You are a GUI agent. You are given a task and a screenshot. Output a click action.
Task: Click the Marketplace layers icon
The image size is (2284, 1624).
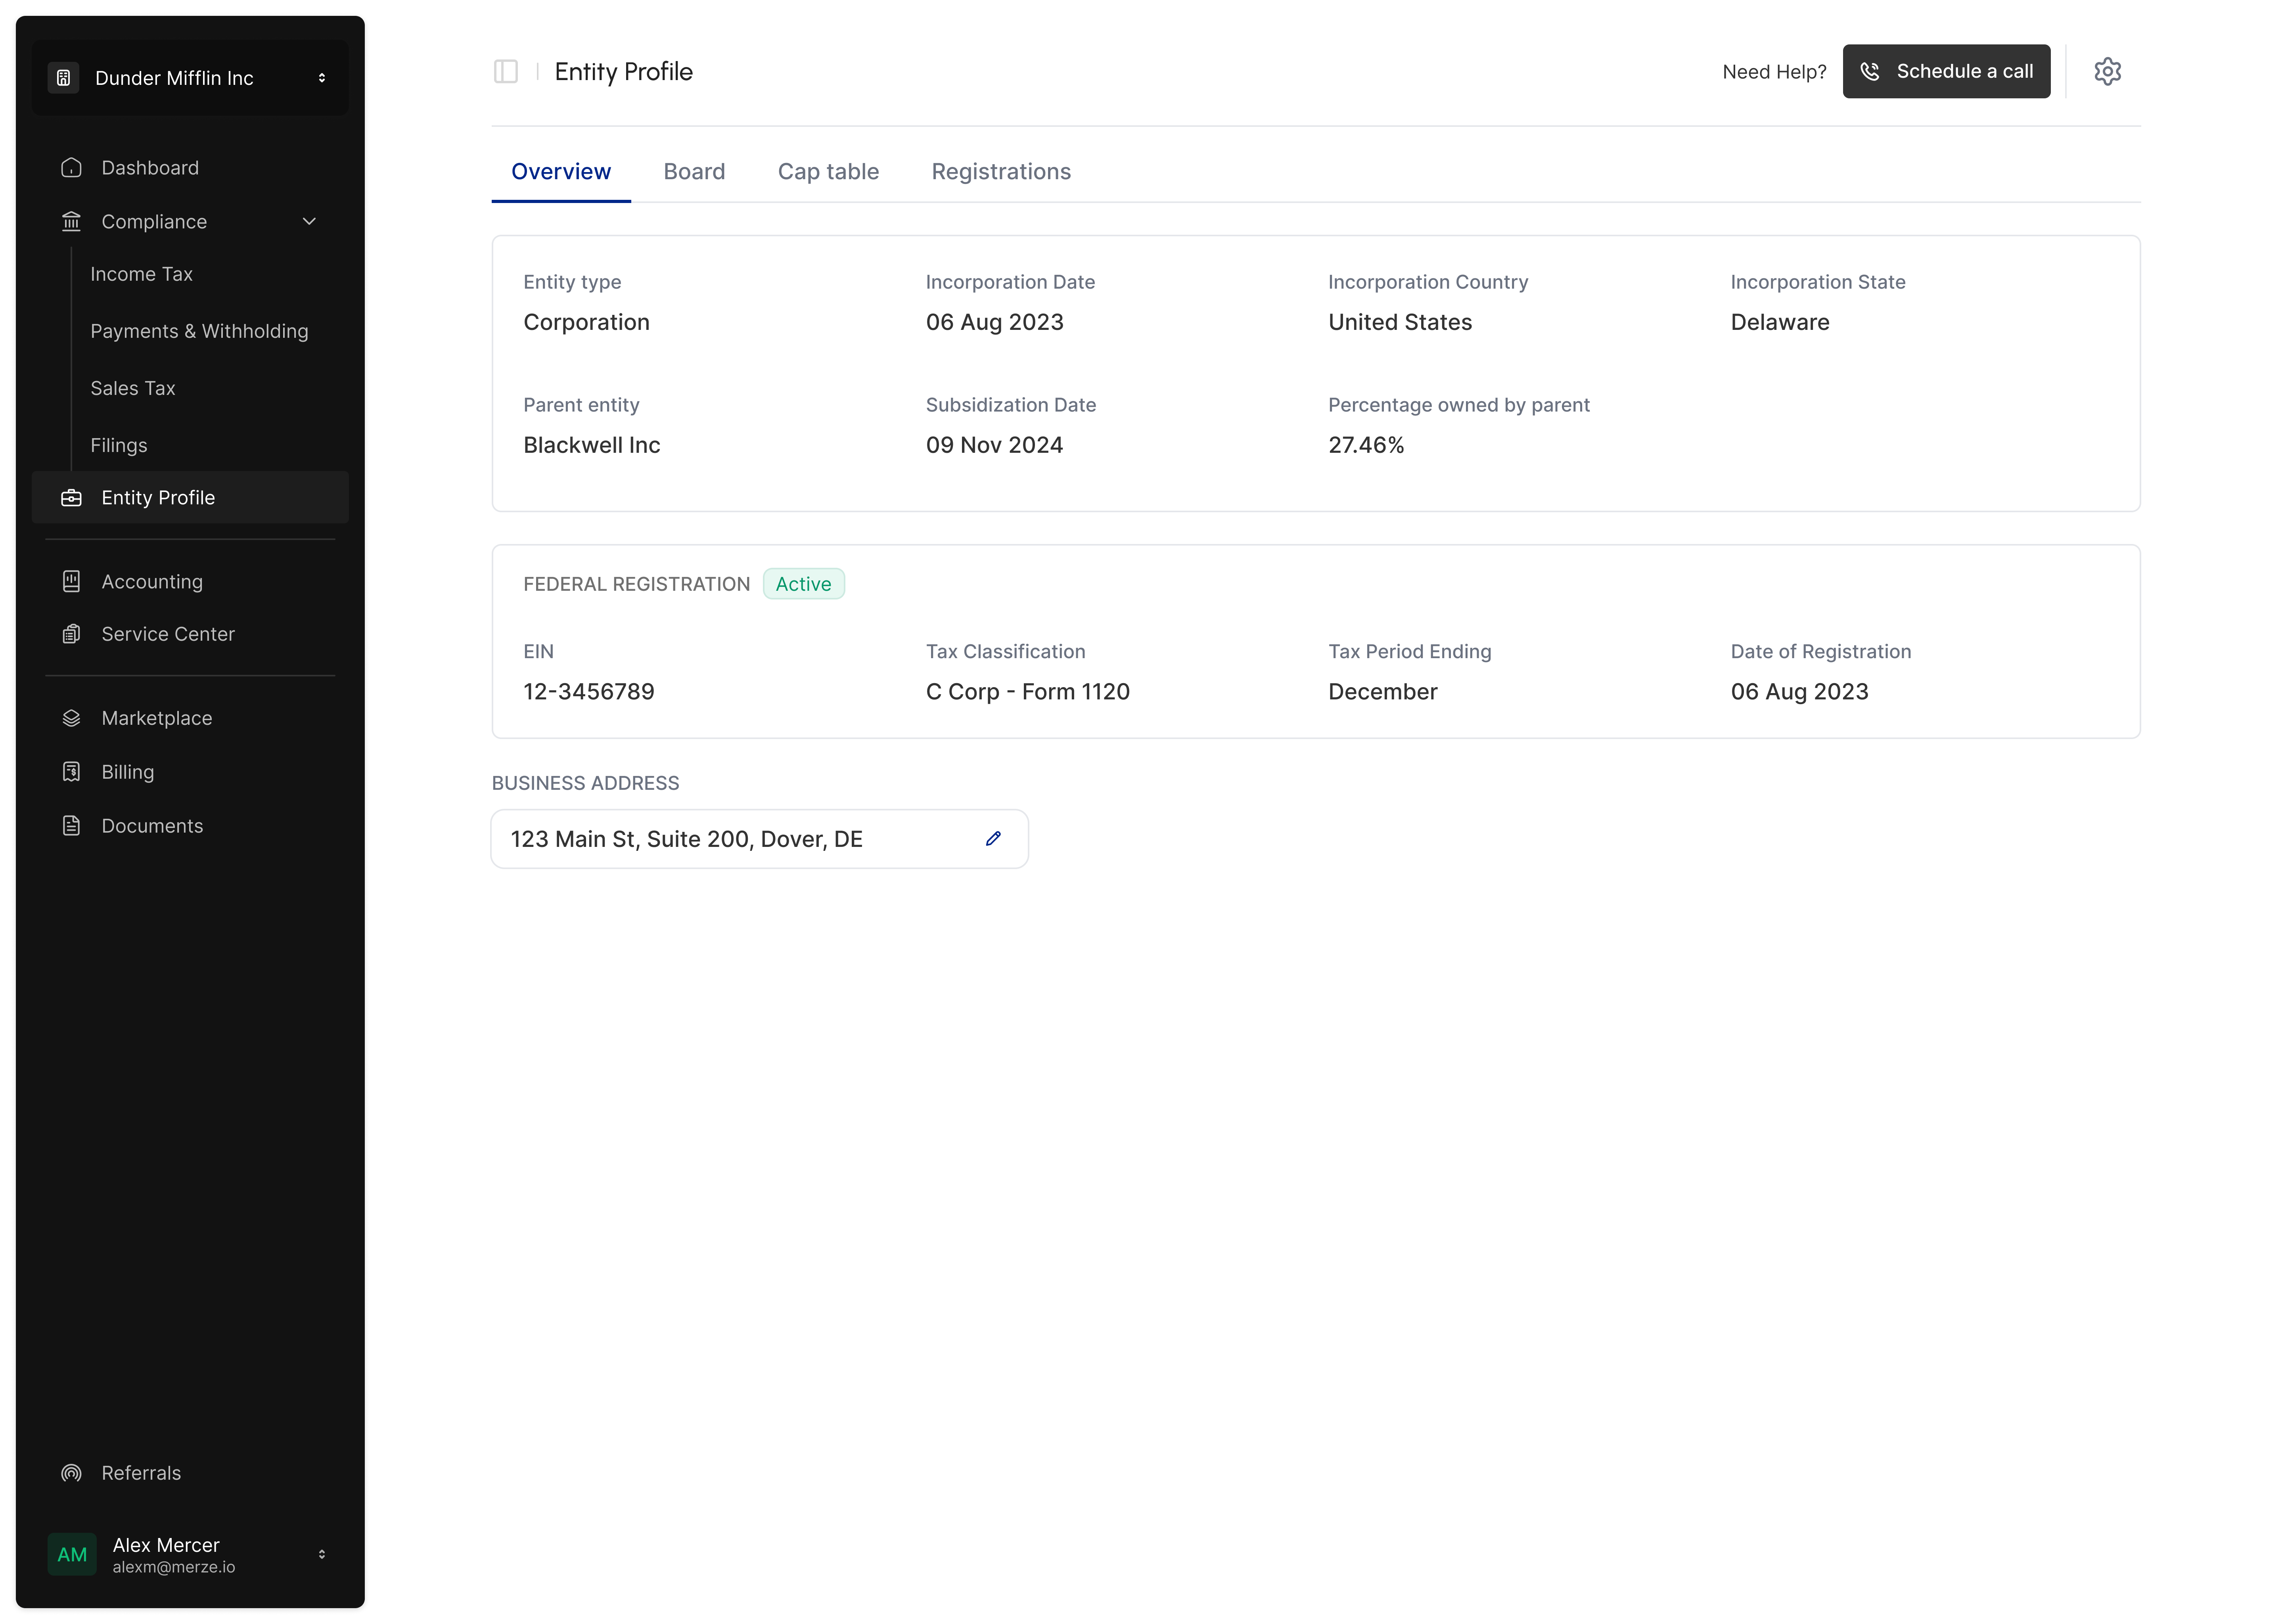click(x=71, y=718)
